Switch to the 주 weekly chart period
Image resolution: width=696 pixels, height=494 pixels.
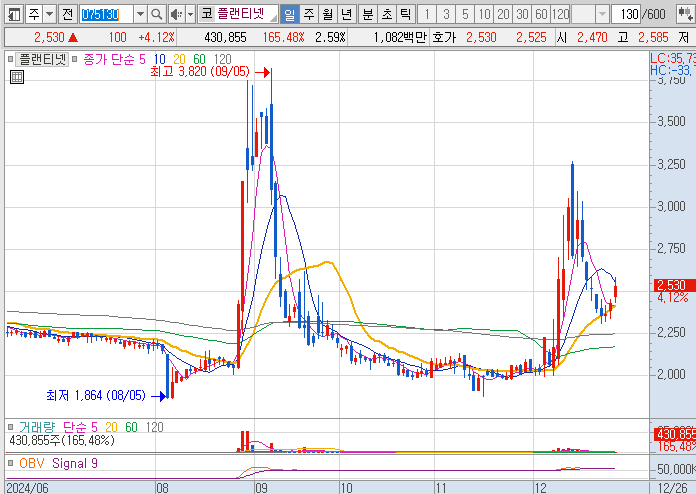308,15
